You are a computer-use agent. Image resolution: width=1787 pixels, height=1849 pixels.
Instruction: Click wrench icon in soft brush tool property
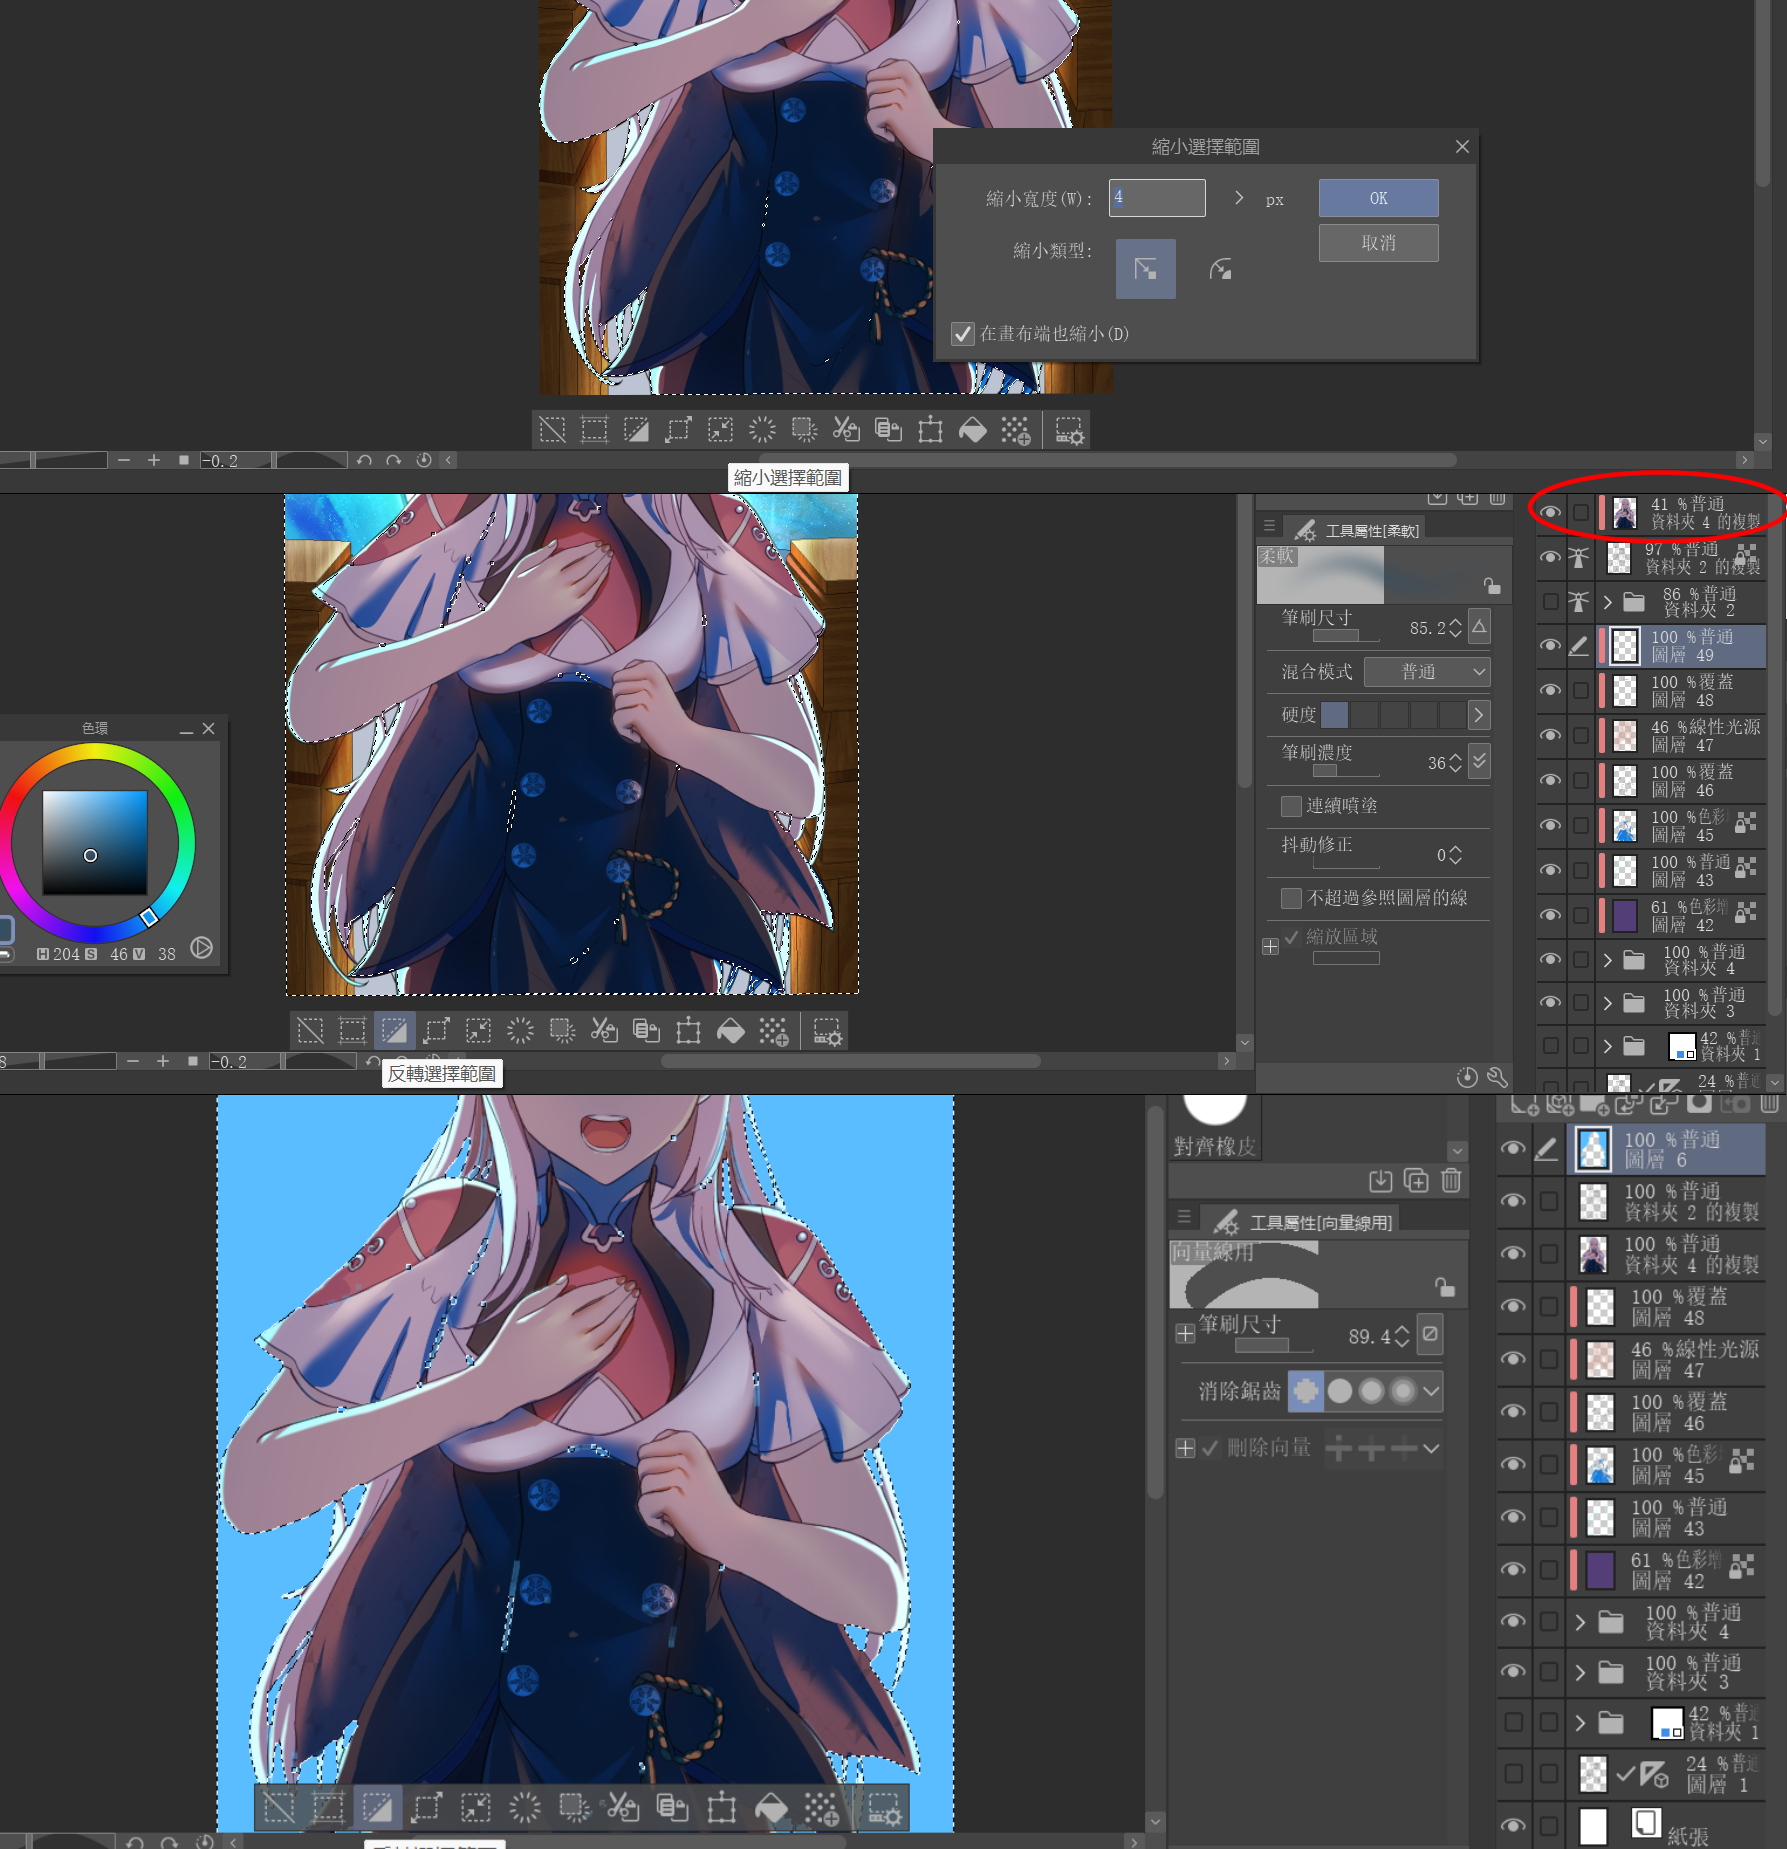pyautogui.click(x=1497, y=1077)
